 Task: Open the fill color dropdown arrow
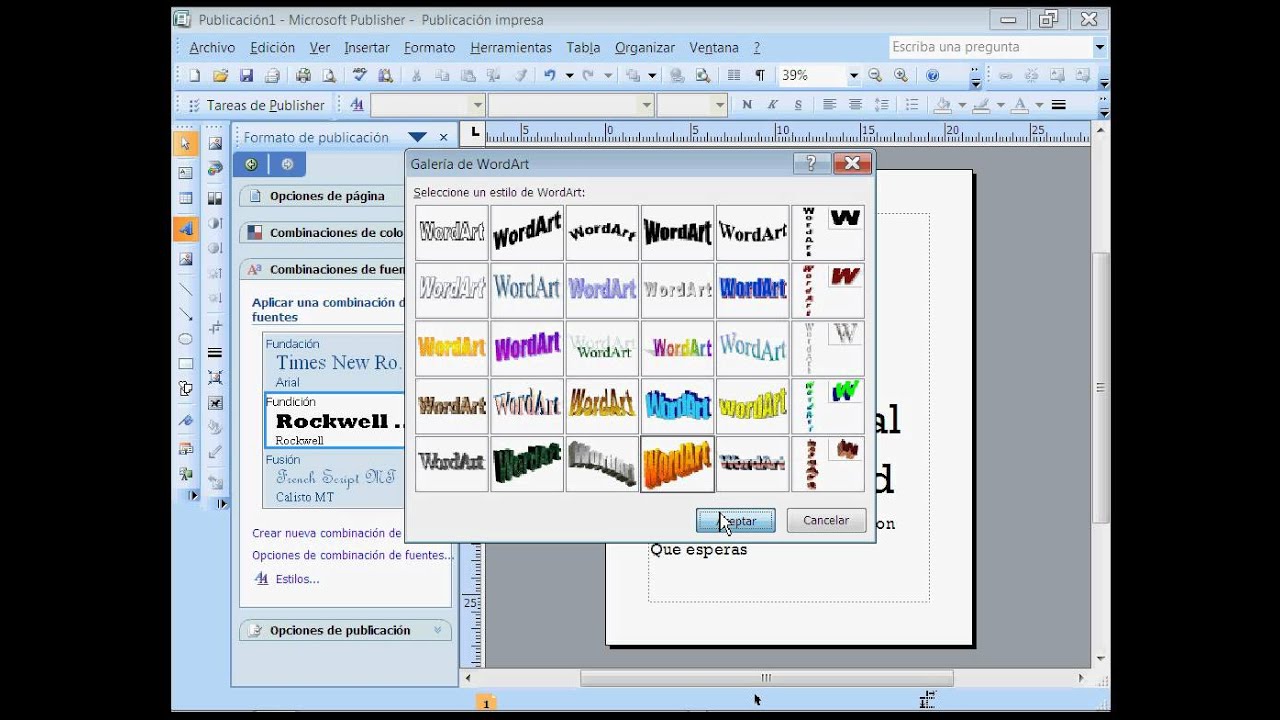tap(961, 104)
